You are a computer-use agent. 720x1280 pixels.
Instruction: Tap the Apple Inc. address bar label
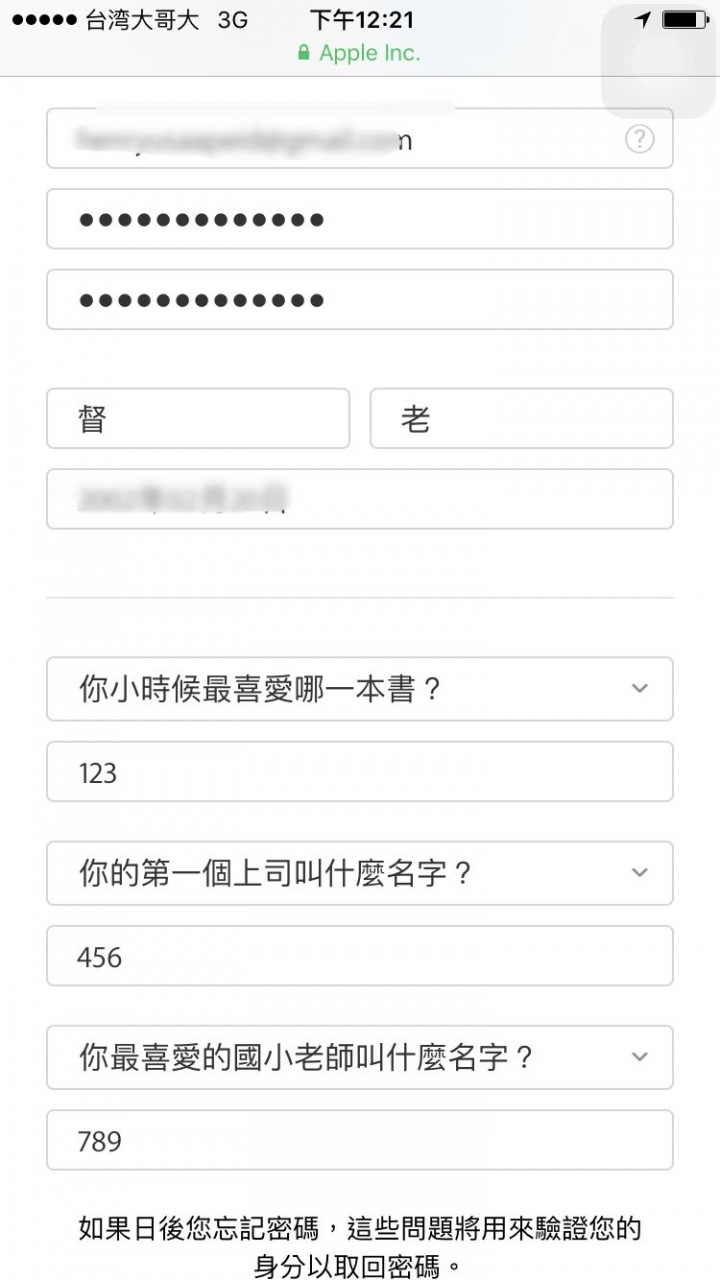tap(370, 53)
